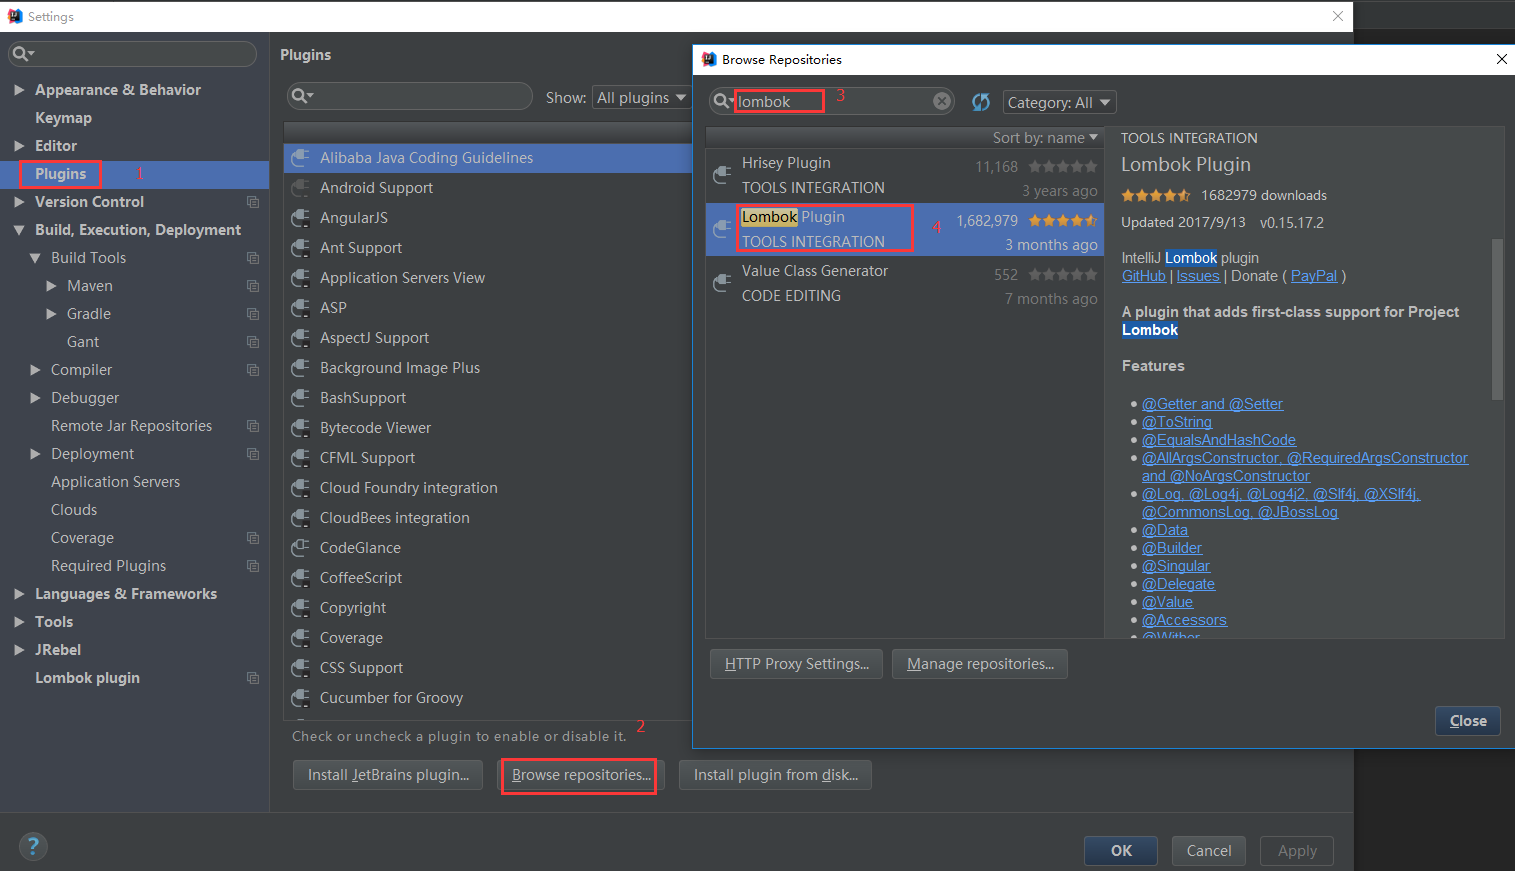Click Cancel in Settings dialog
The width and height of the screenshot is (1515, 871).
point(1209,851)
